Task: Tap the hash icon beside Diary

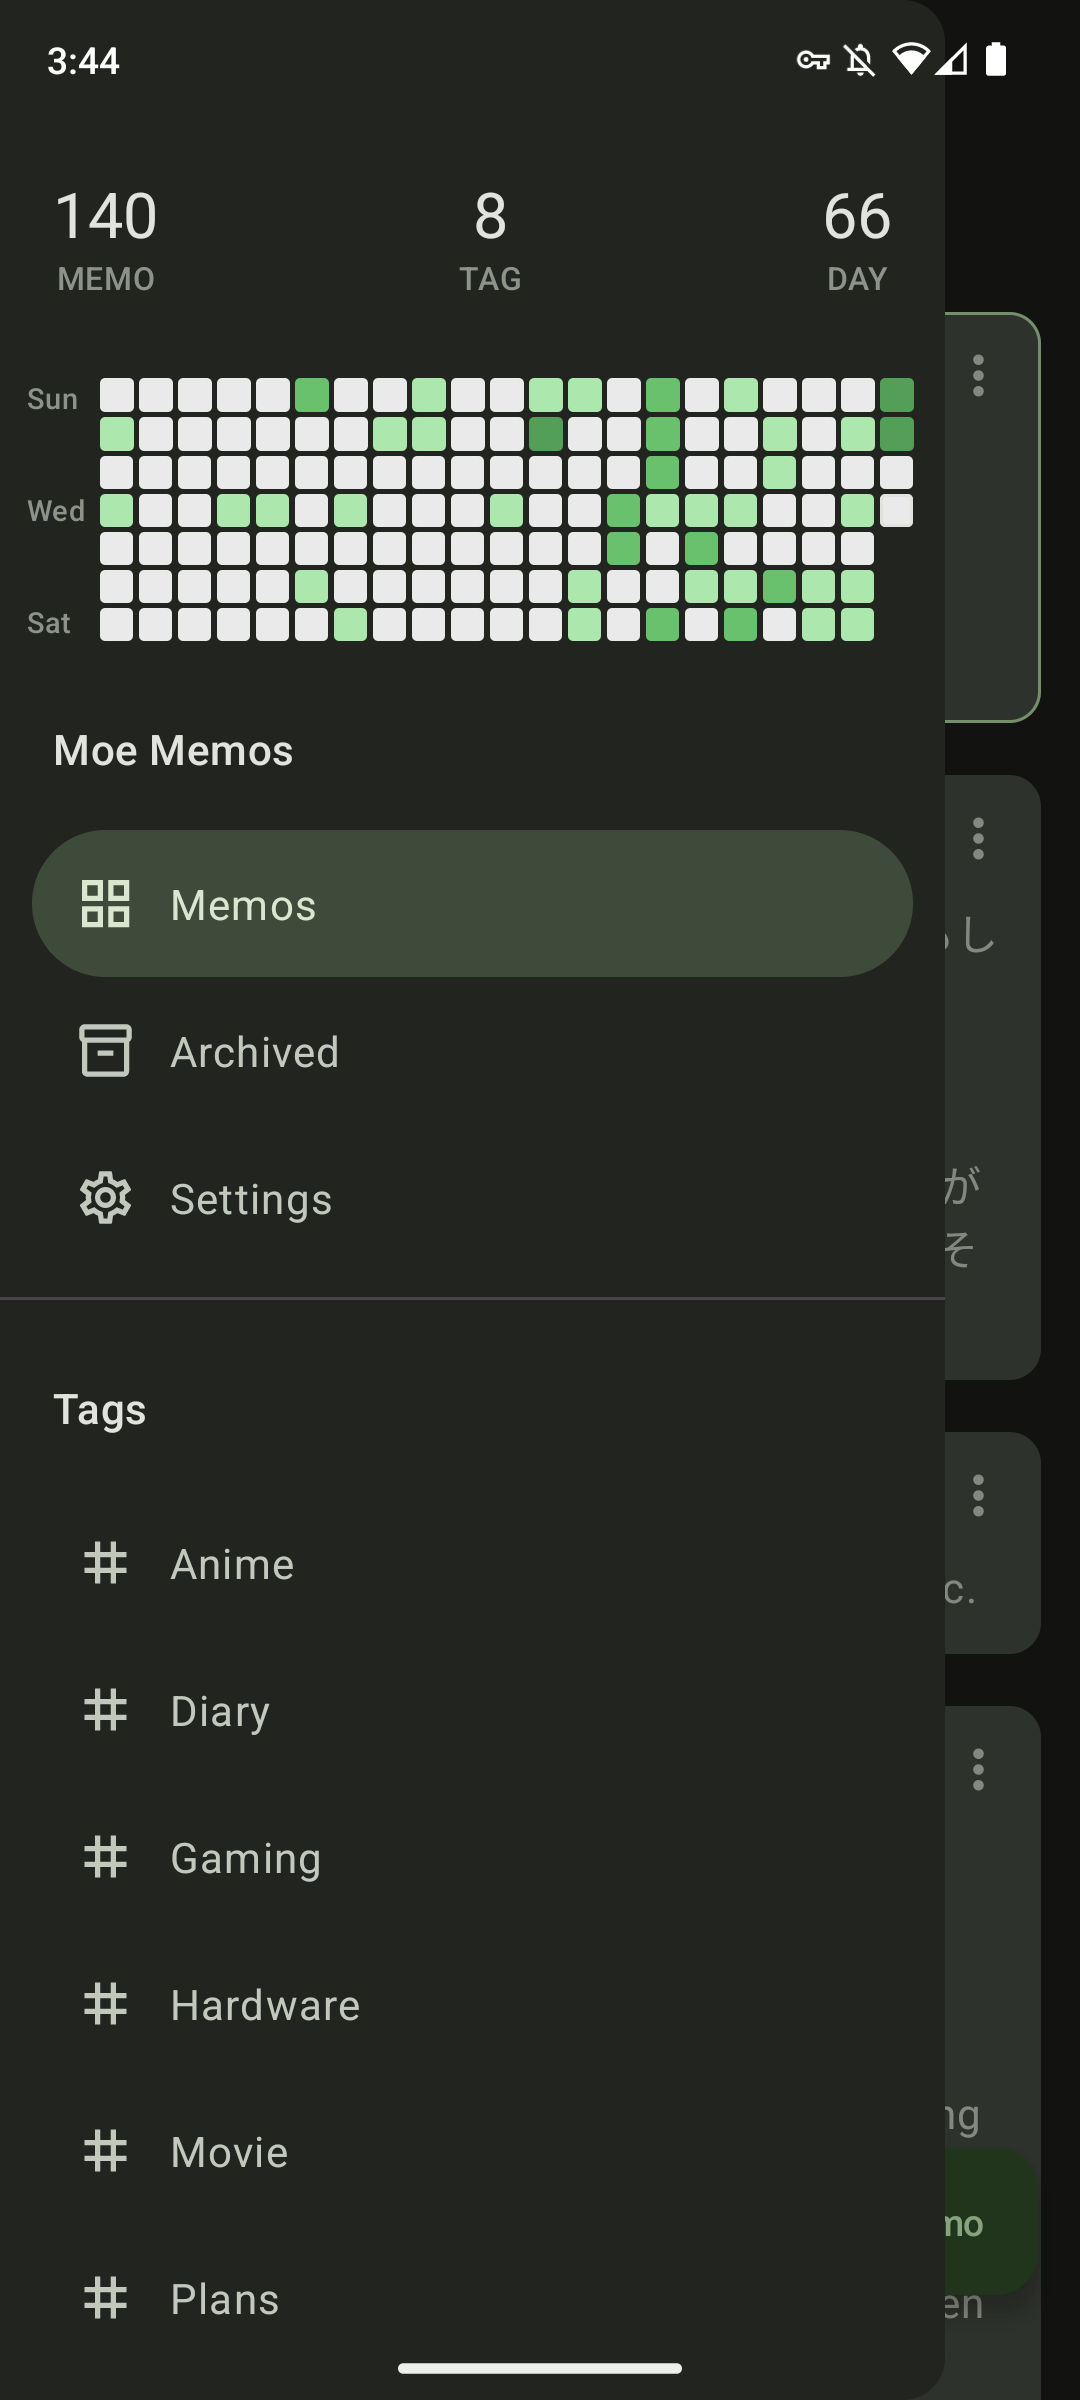Action: tap(105, 1711)
